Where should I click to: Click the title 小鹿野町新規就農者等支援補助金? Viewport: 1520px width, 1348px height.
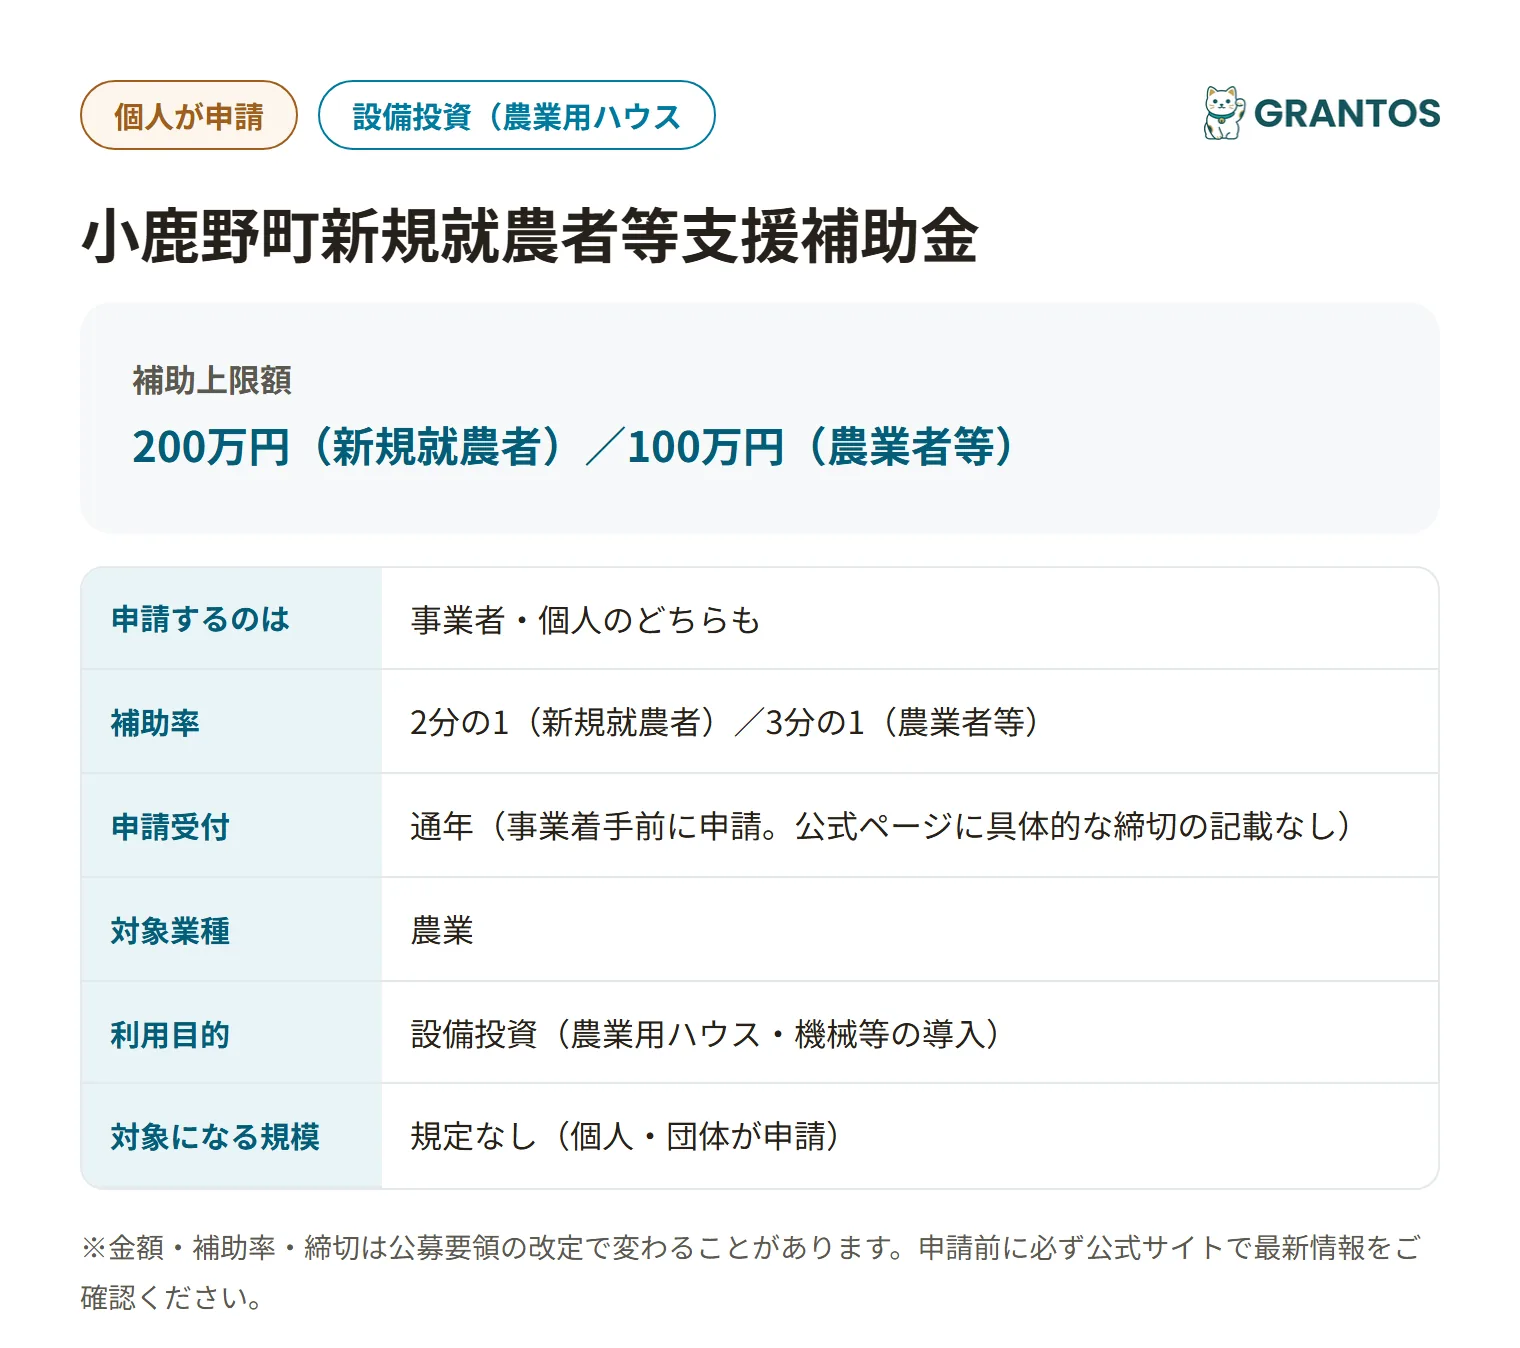click(x=529, y=237)
